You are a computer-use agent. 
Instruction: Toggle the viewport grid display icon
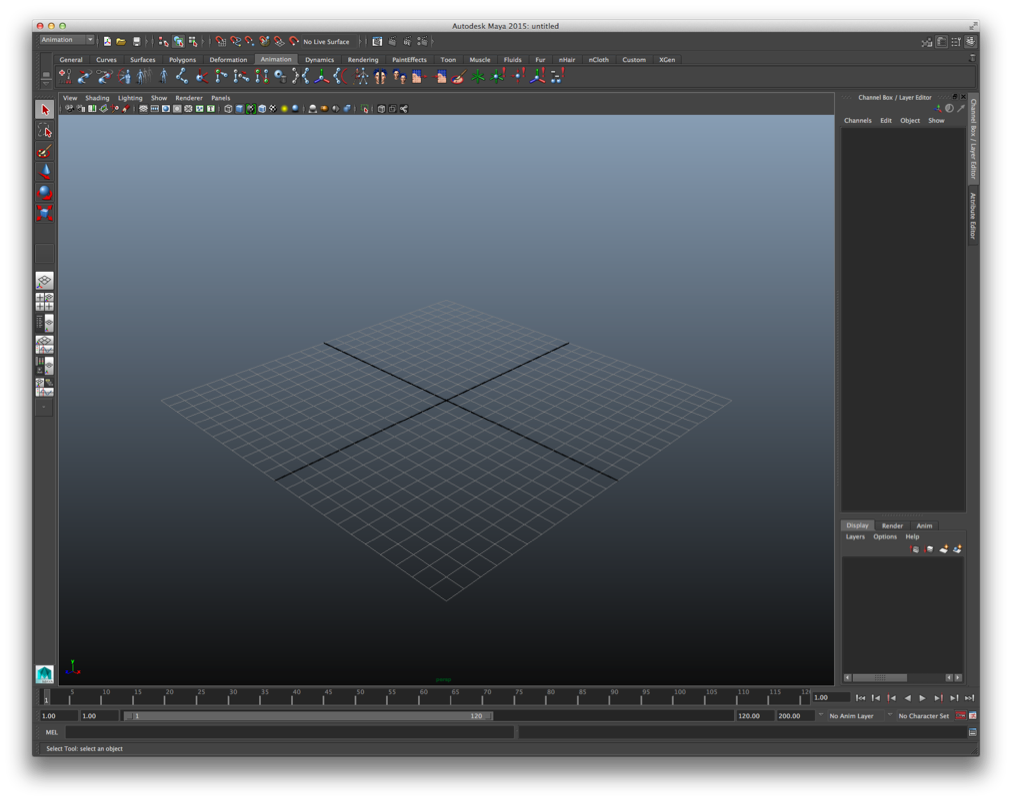pyautogui.click(x=143, y=109)
